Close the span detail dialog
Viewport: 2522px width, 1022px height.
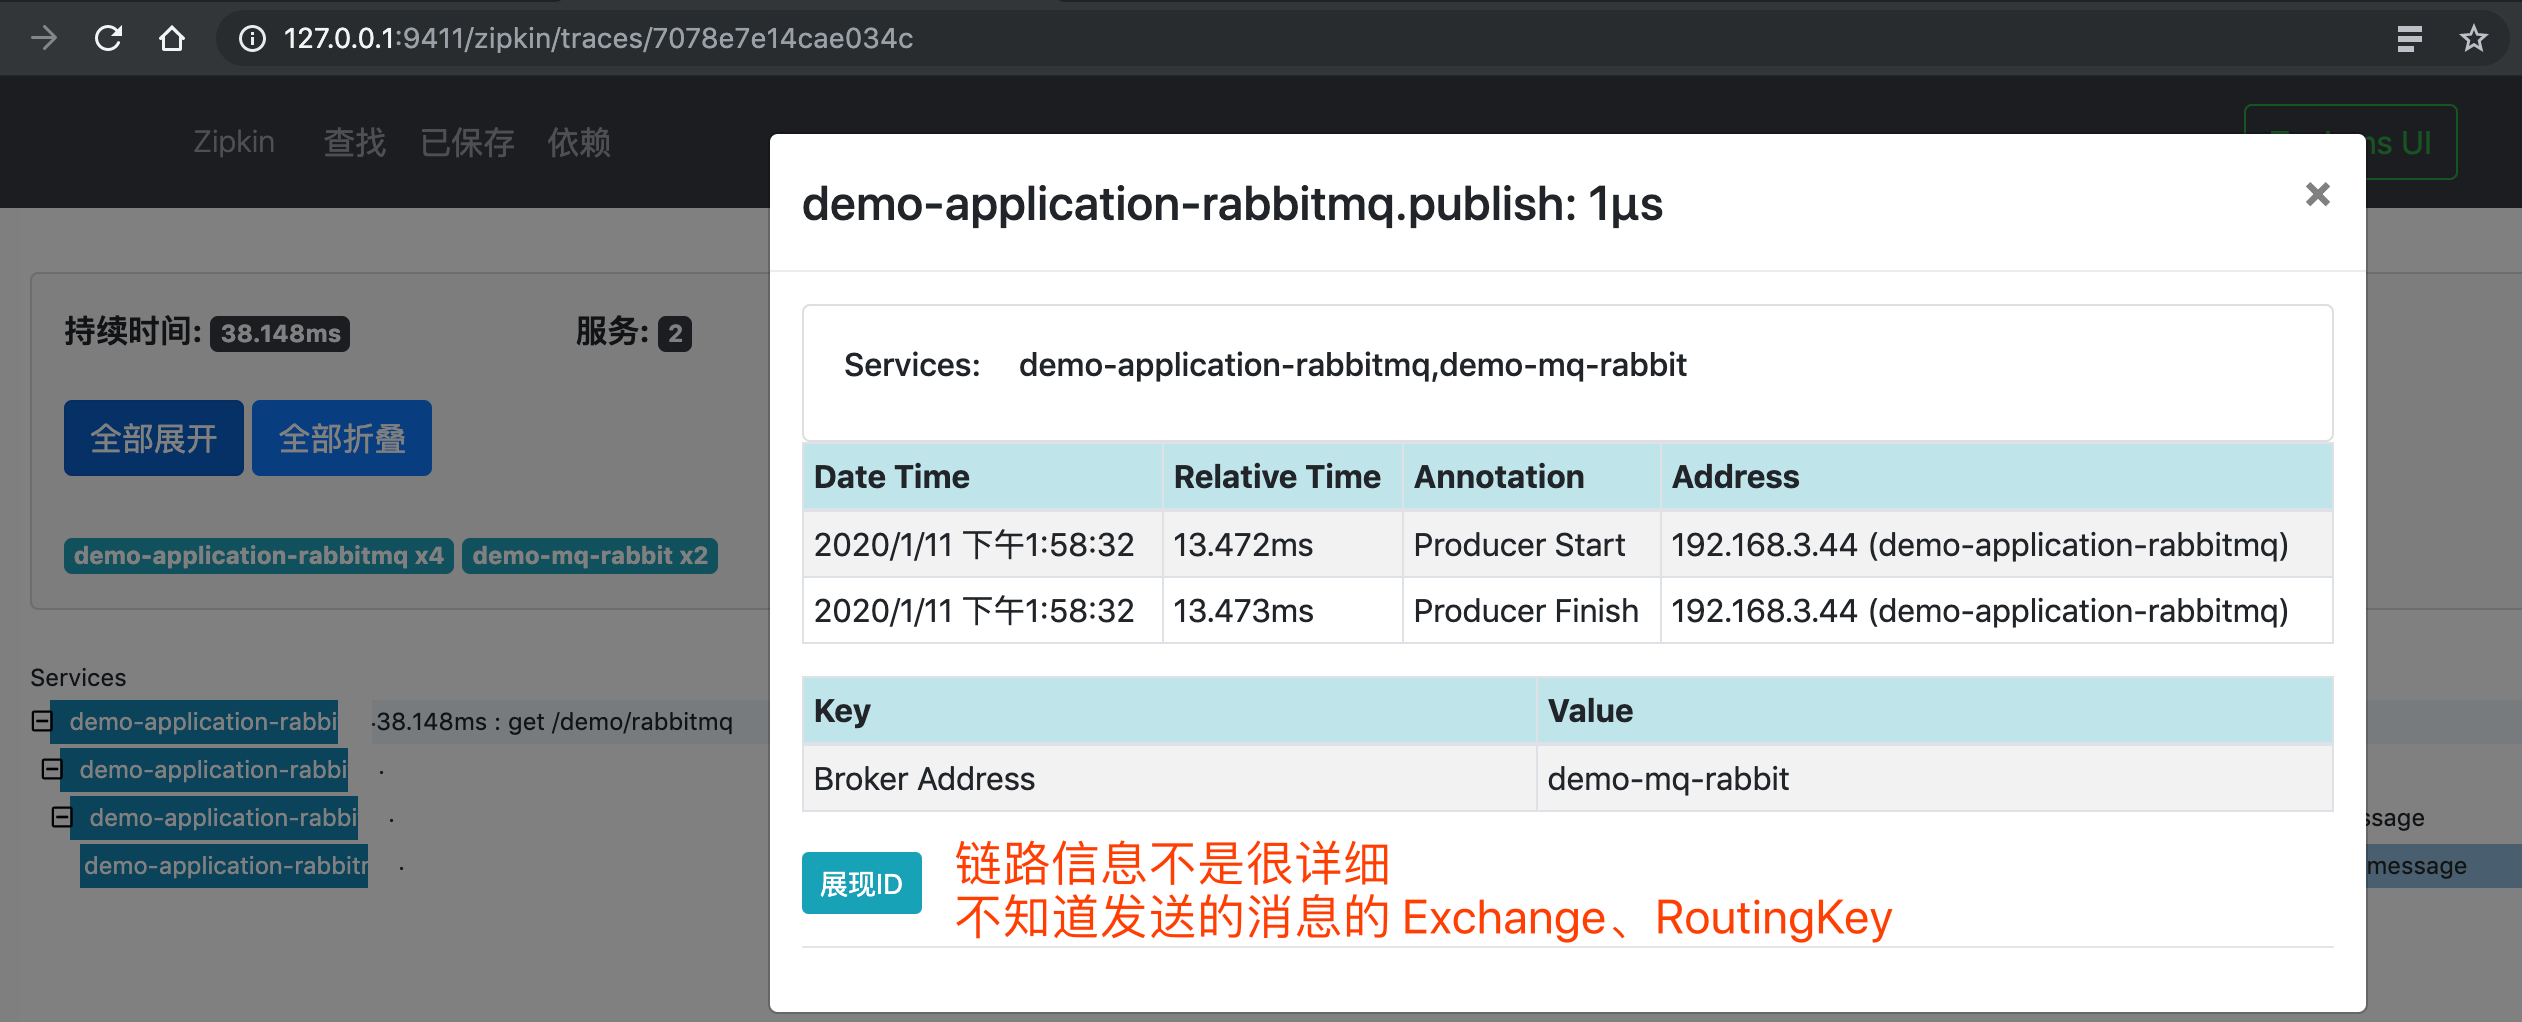pyautogui.click(x=2317, y=194)
